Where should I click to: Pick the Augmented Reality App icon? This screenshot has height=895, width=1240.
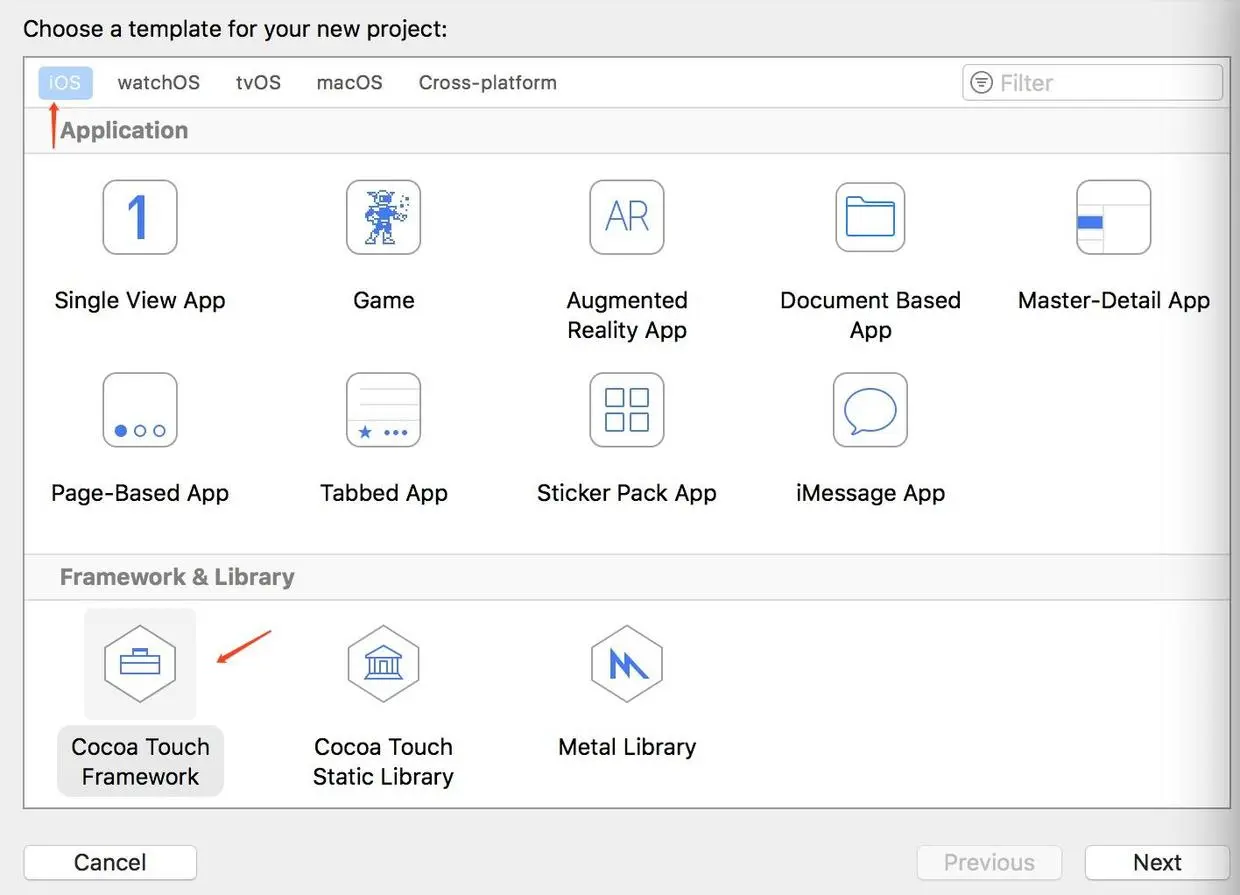click(x=627, y=217)
